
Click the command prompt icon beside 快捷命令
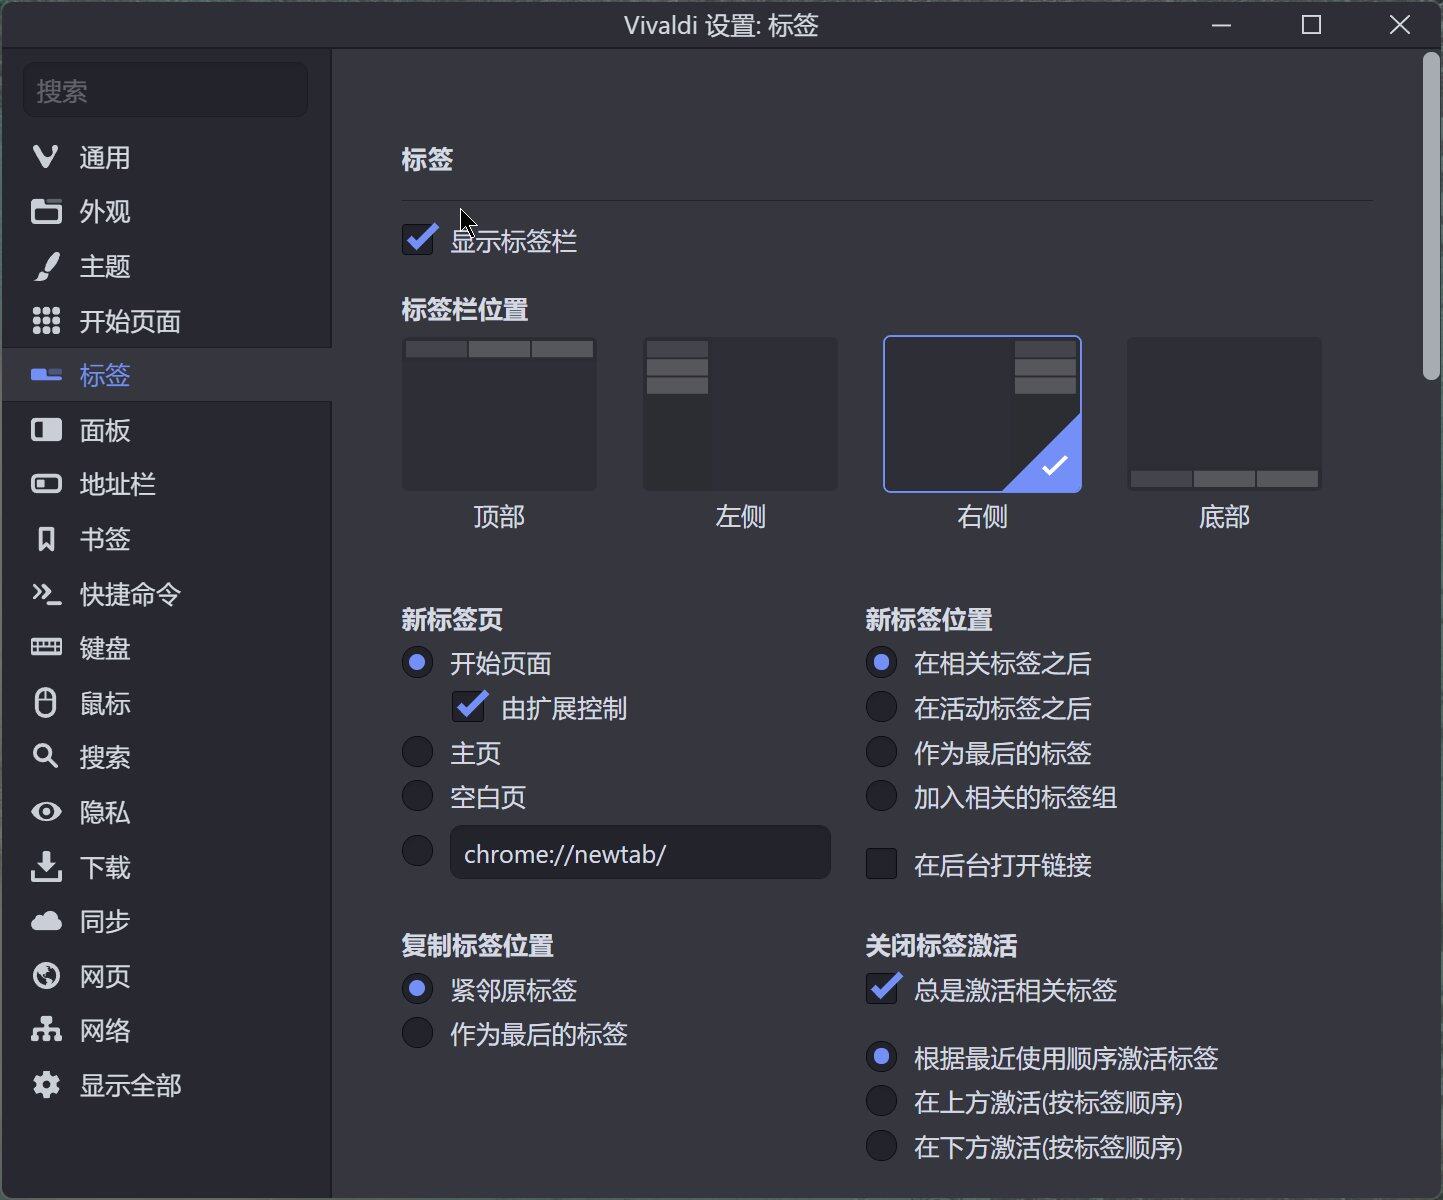tap(46, 594)
